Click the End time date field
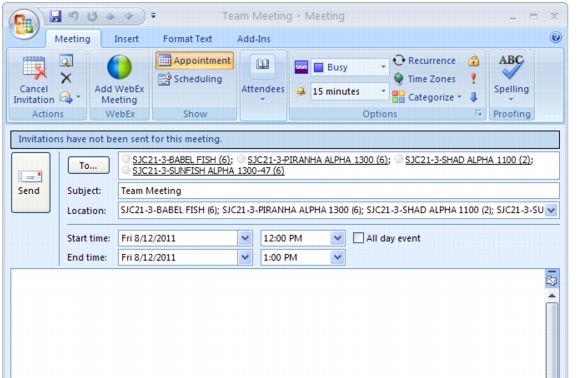579x378 pixels. (x=178, y=258)
